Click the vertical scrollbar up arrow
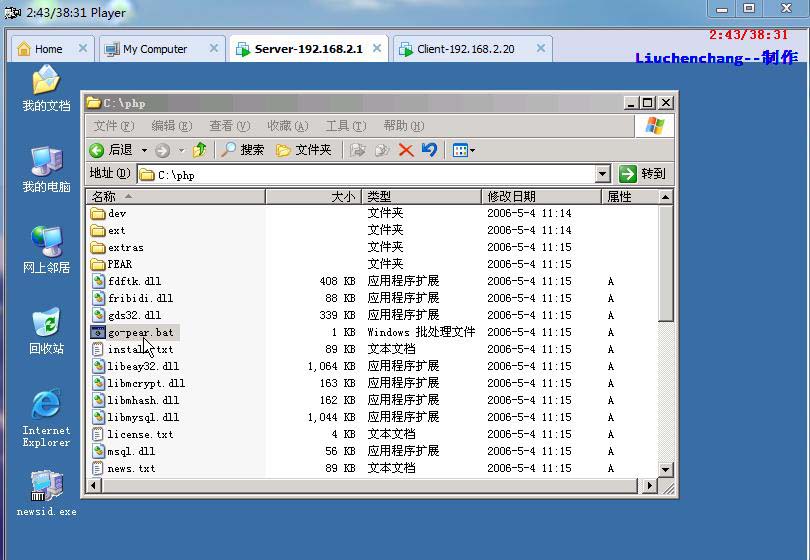 pyautogui.click(x=665, y=197)
